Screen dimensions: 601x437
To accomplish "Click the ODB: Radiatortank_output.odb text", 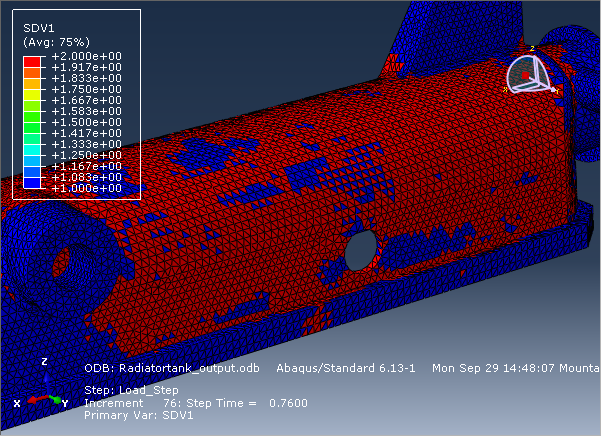I will pyautogui.click(x=172, y=368).
